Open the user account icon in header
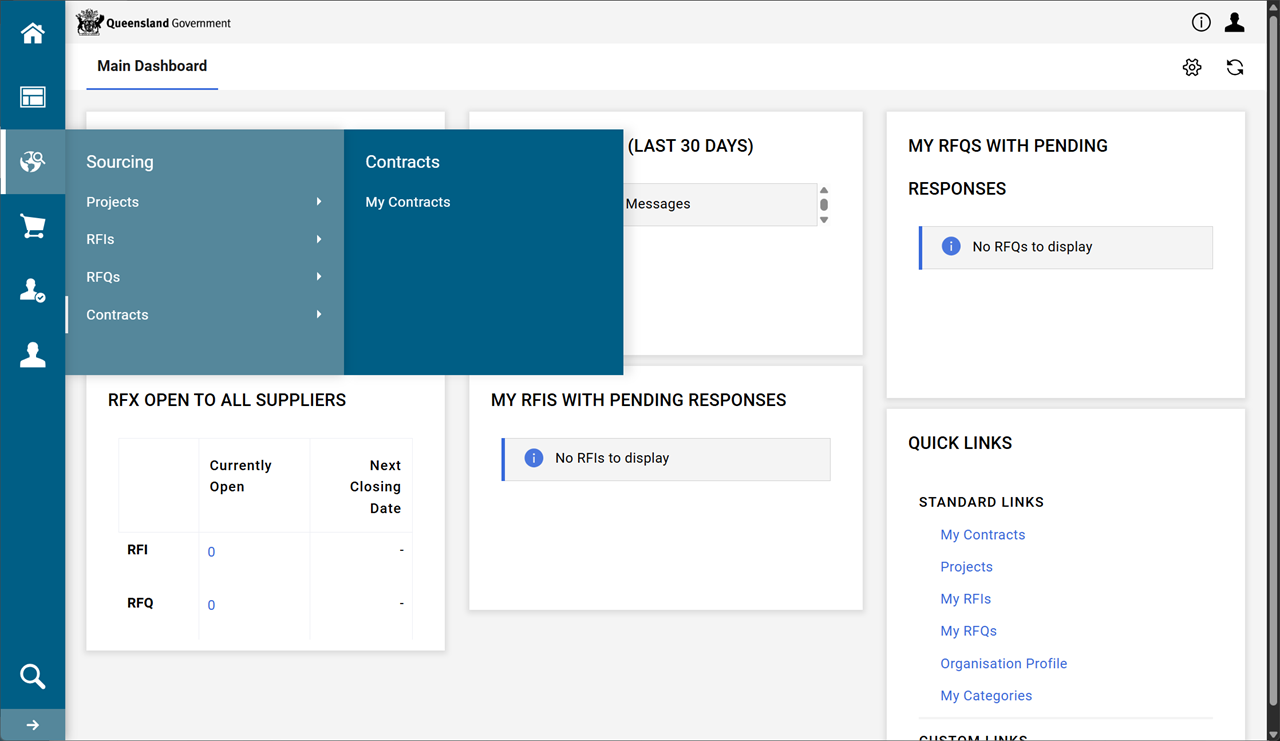The image size is (1280, 741). tap(1235, 23)
